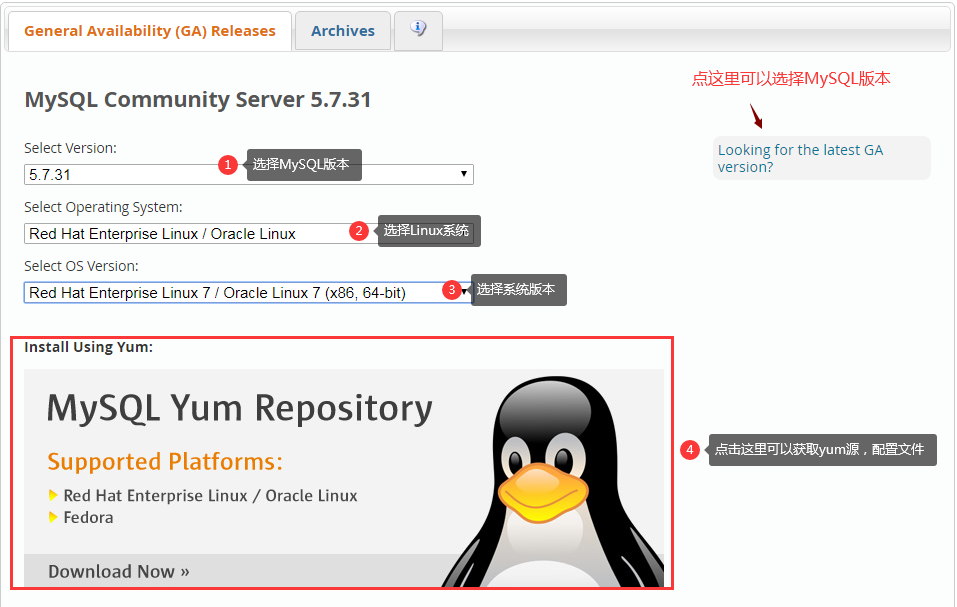Open the General Availability (GA) Releases tab
The image size is (957, 607).
click(x=149, y=31)
